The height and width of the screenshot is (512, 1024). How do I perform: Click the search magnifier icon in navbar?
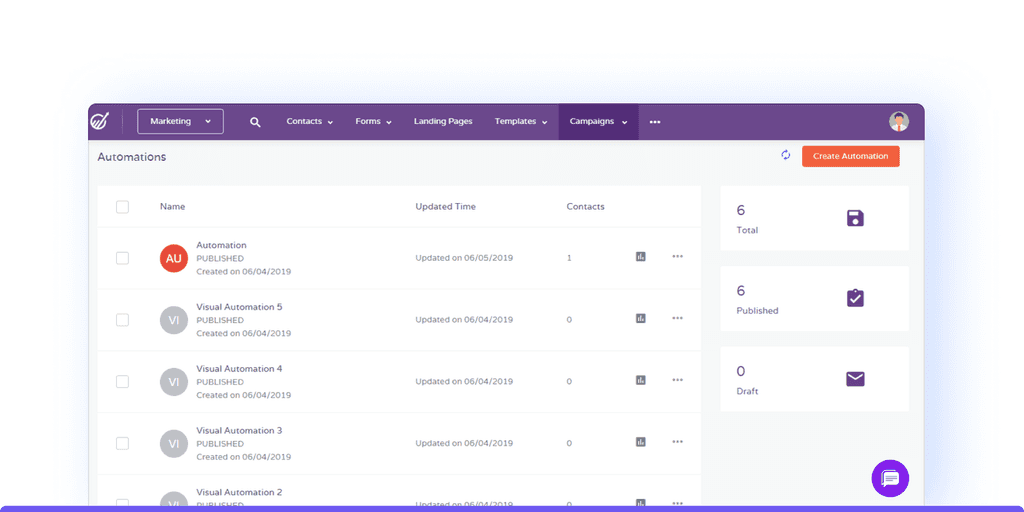[x=255, y=122]
